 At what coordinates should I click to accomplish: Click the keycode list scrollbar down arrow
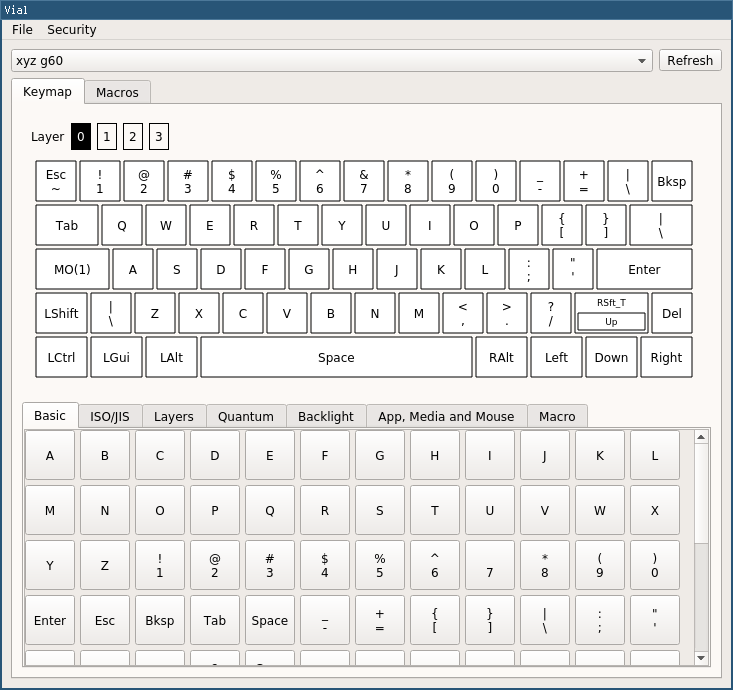click(x=701, y=658)
